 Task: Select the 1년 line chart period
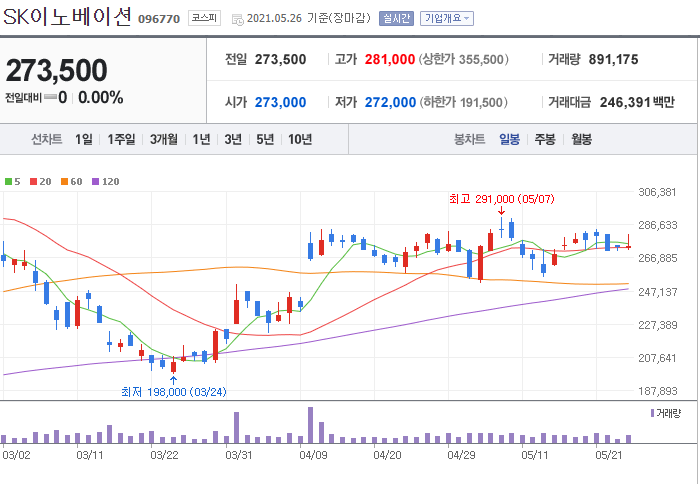click(201, 139)
